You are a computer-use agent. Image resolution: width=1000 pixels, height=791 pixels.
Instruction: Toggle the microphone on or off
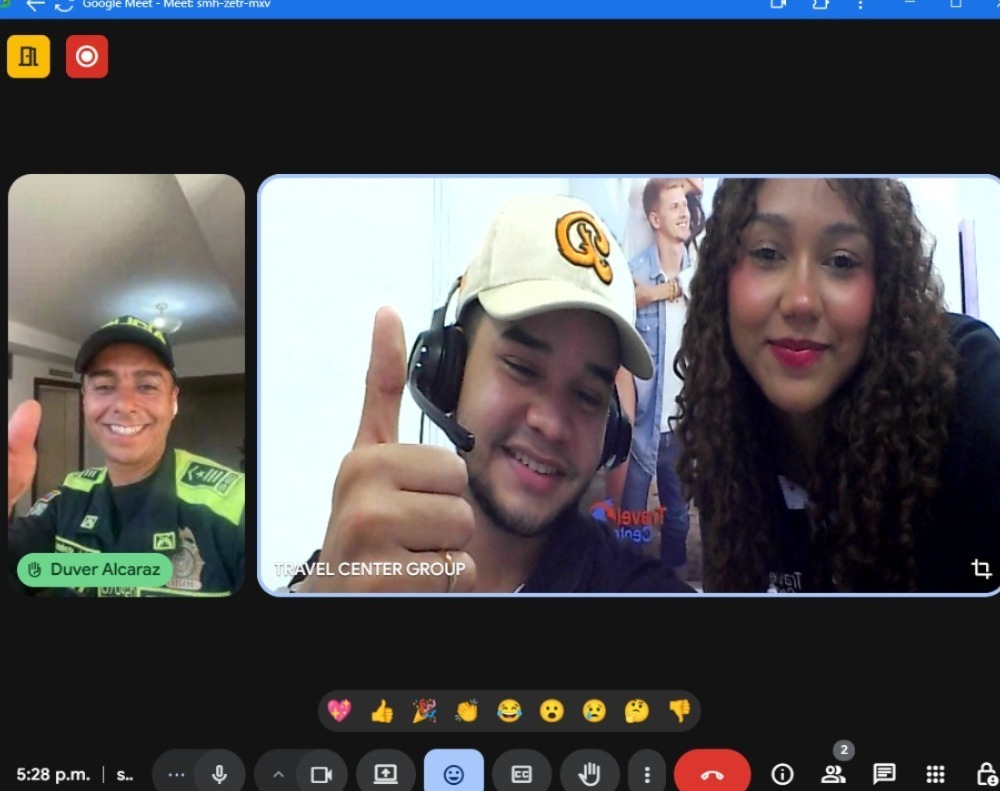pyautogui.click(x=220, y=774)
